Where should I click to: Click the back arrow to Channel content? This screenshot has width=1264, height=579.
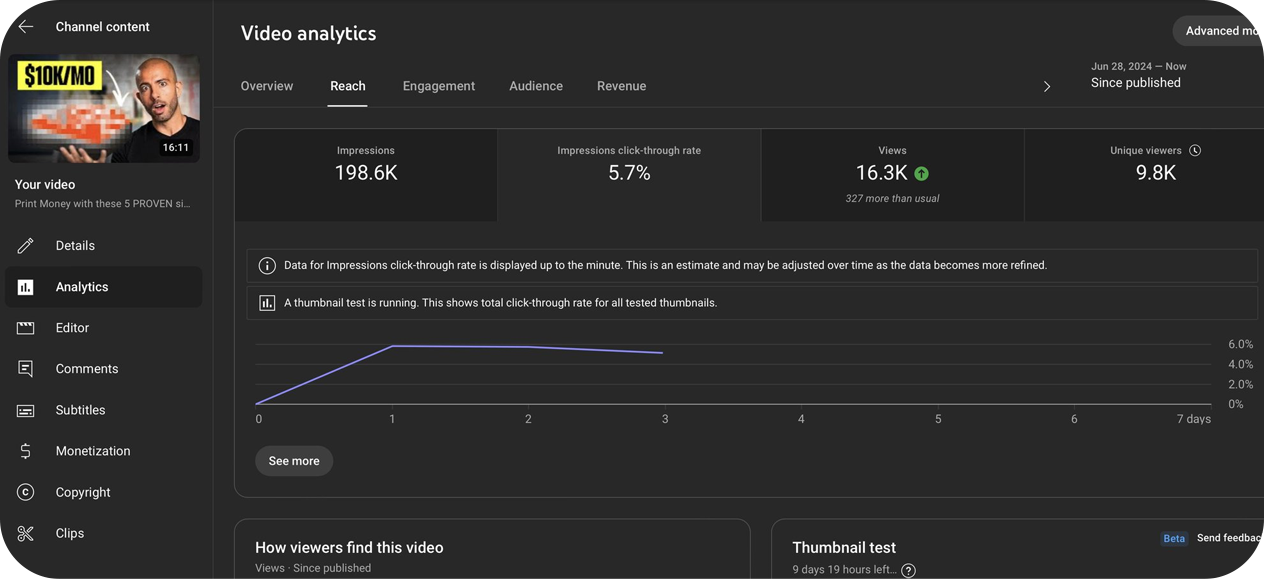[26, 27]
